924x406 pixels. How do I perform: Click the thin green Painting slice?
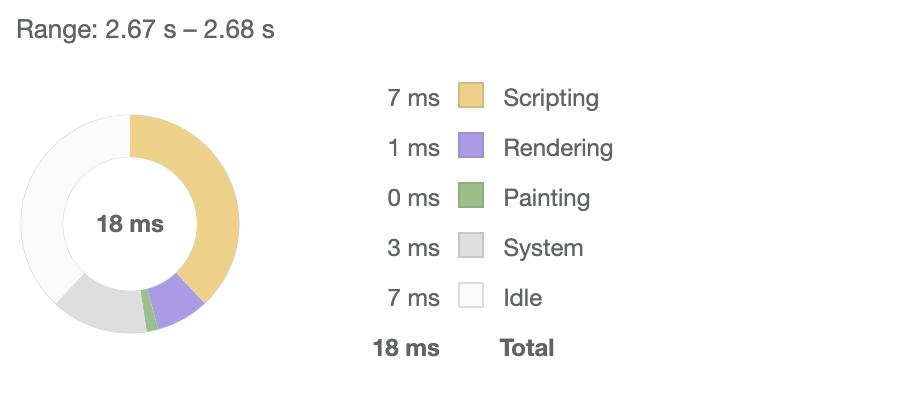click(150, 311)
